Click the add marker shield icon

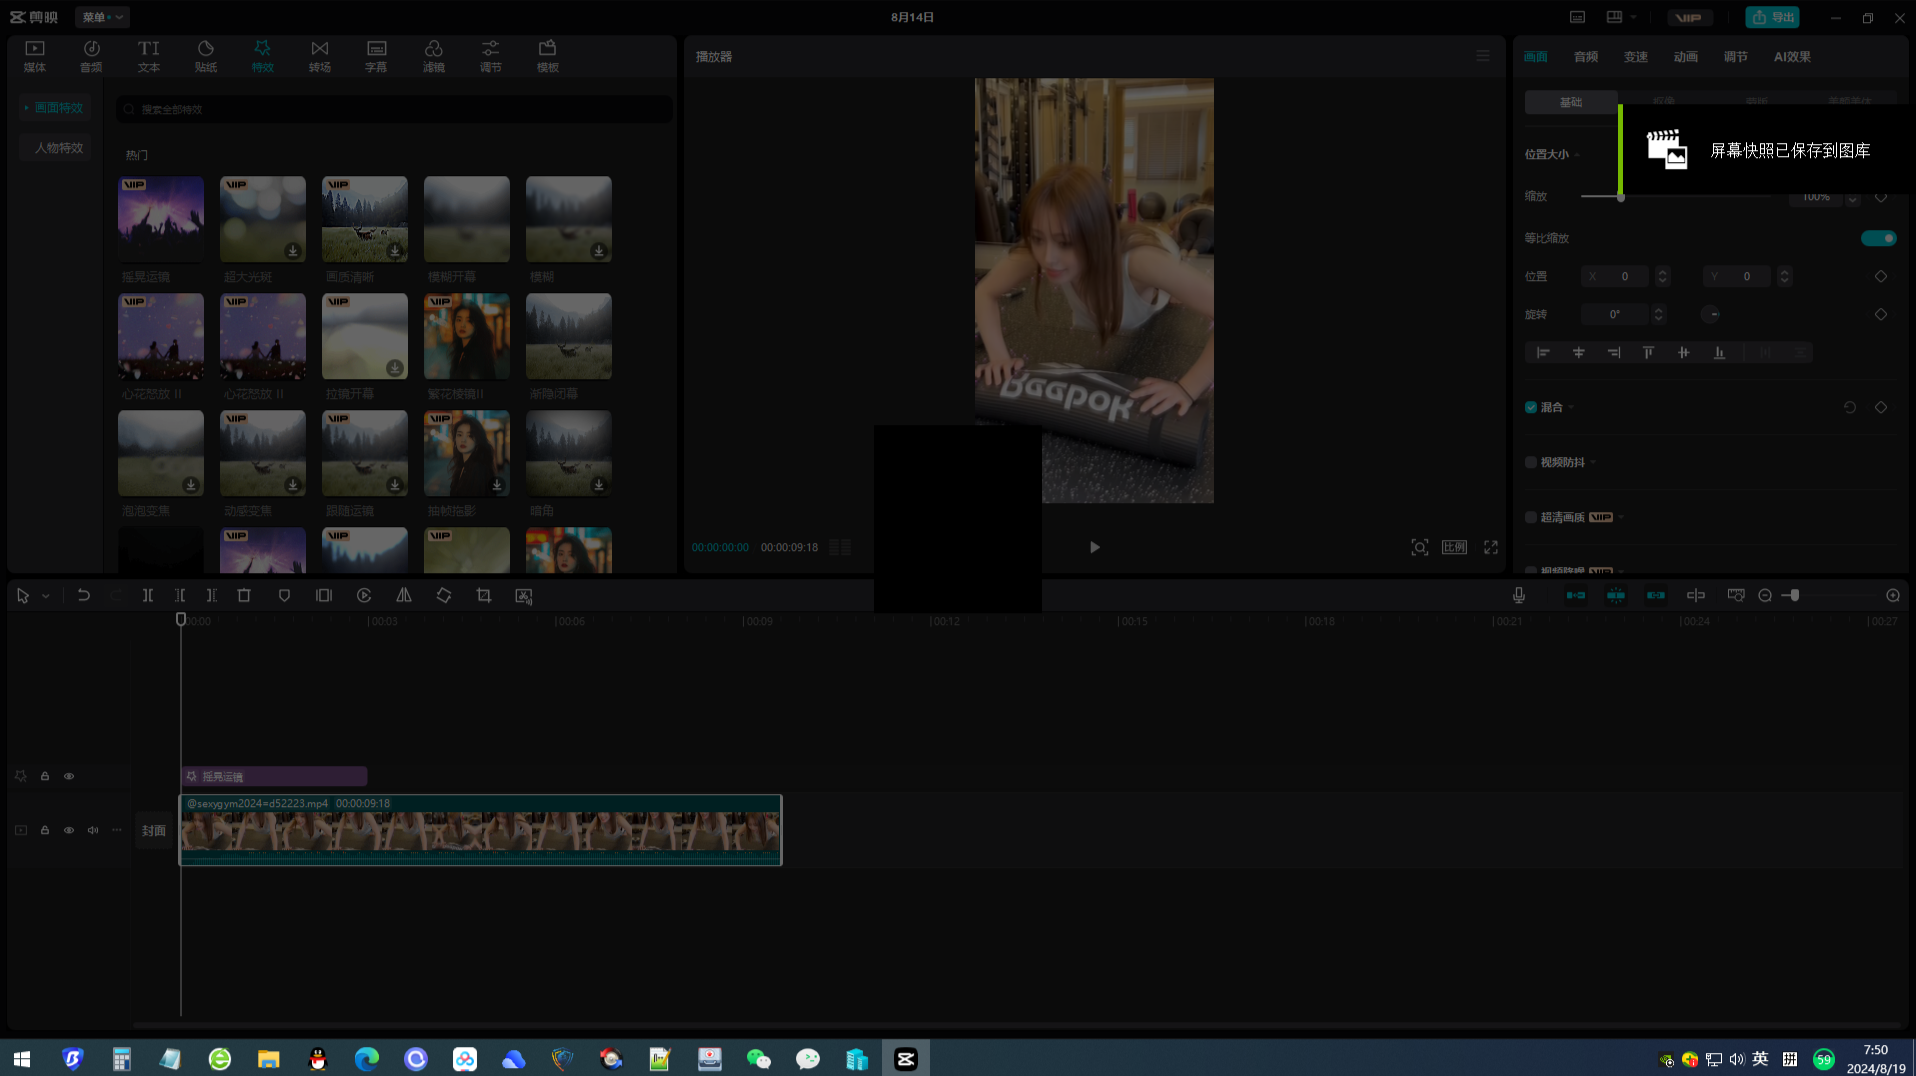284,595
